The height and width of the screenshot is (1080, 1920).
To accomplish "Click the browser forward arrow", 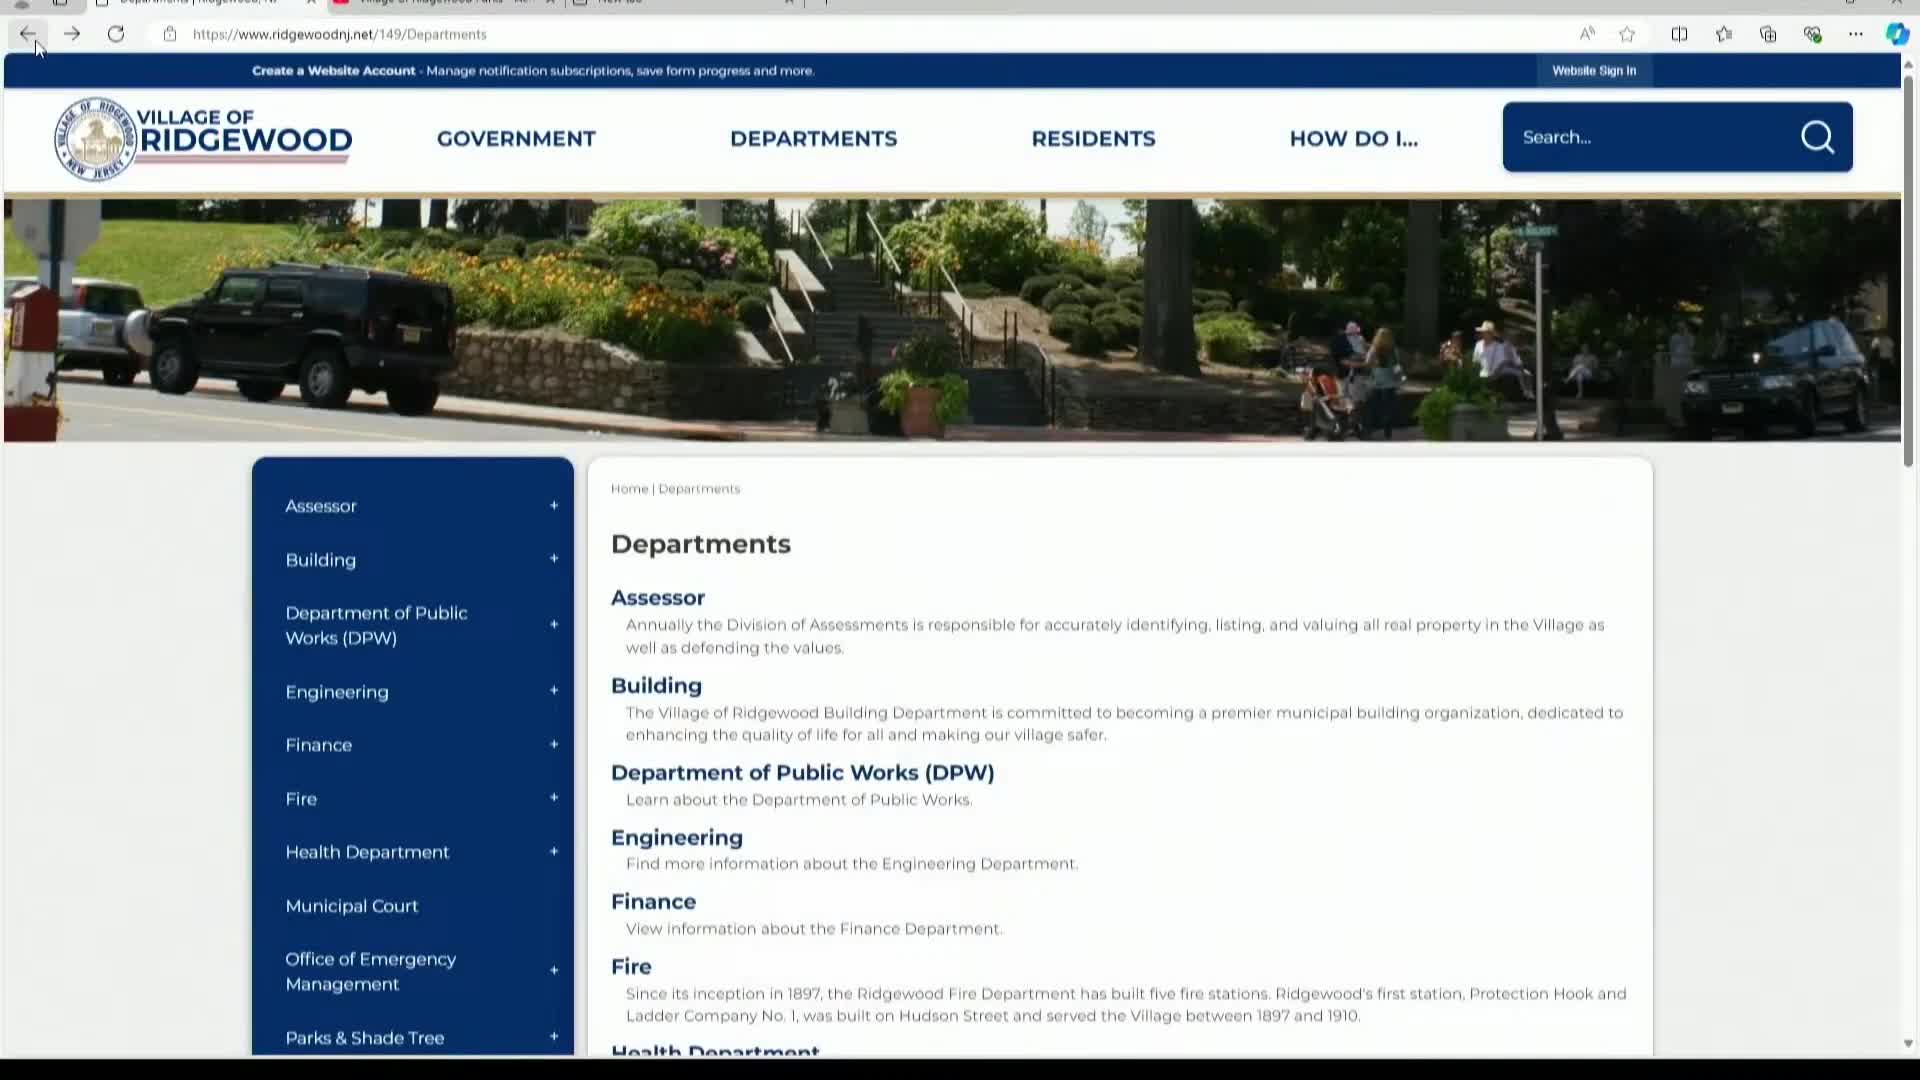I will pos(72,34).
